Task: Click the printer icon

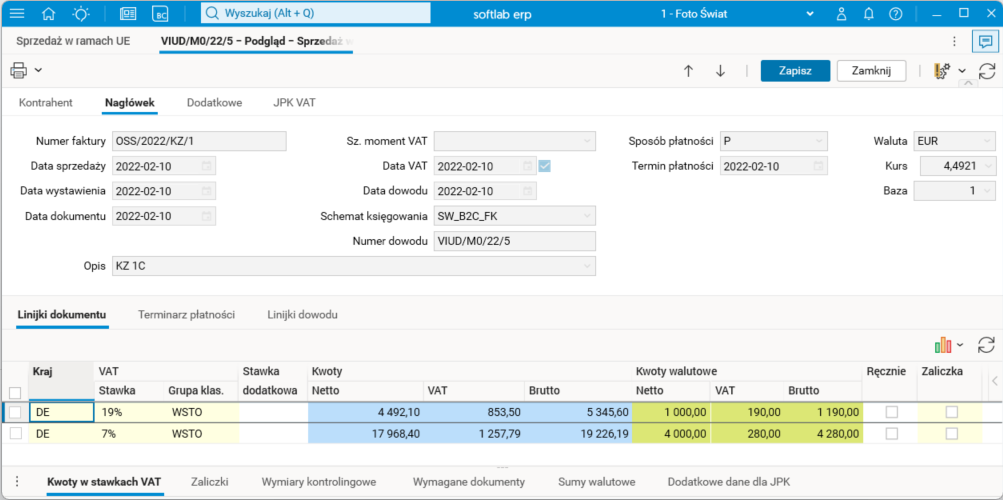Action: tap(19, 70)
